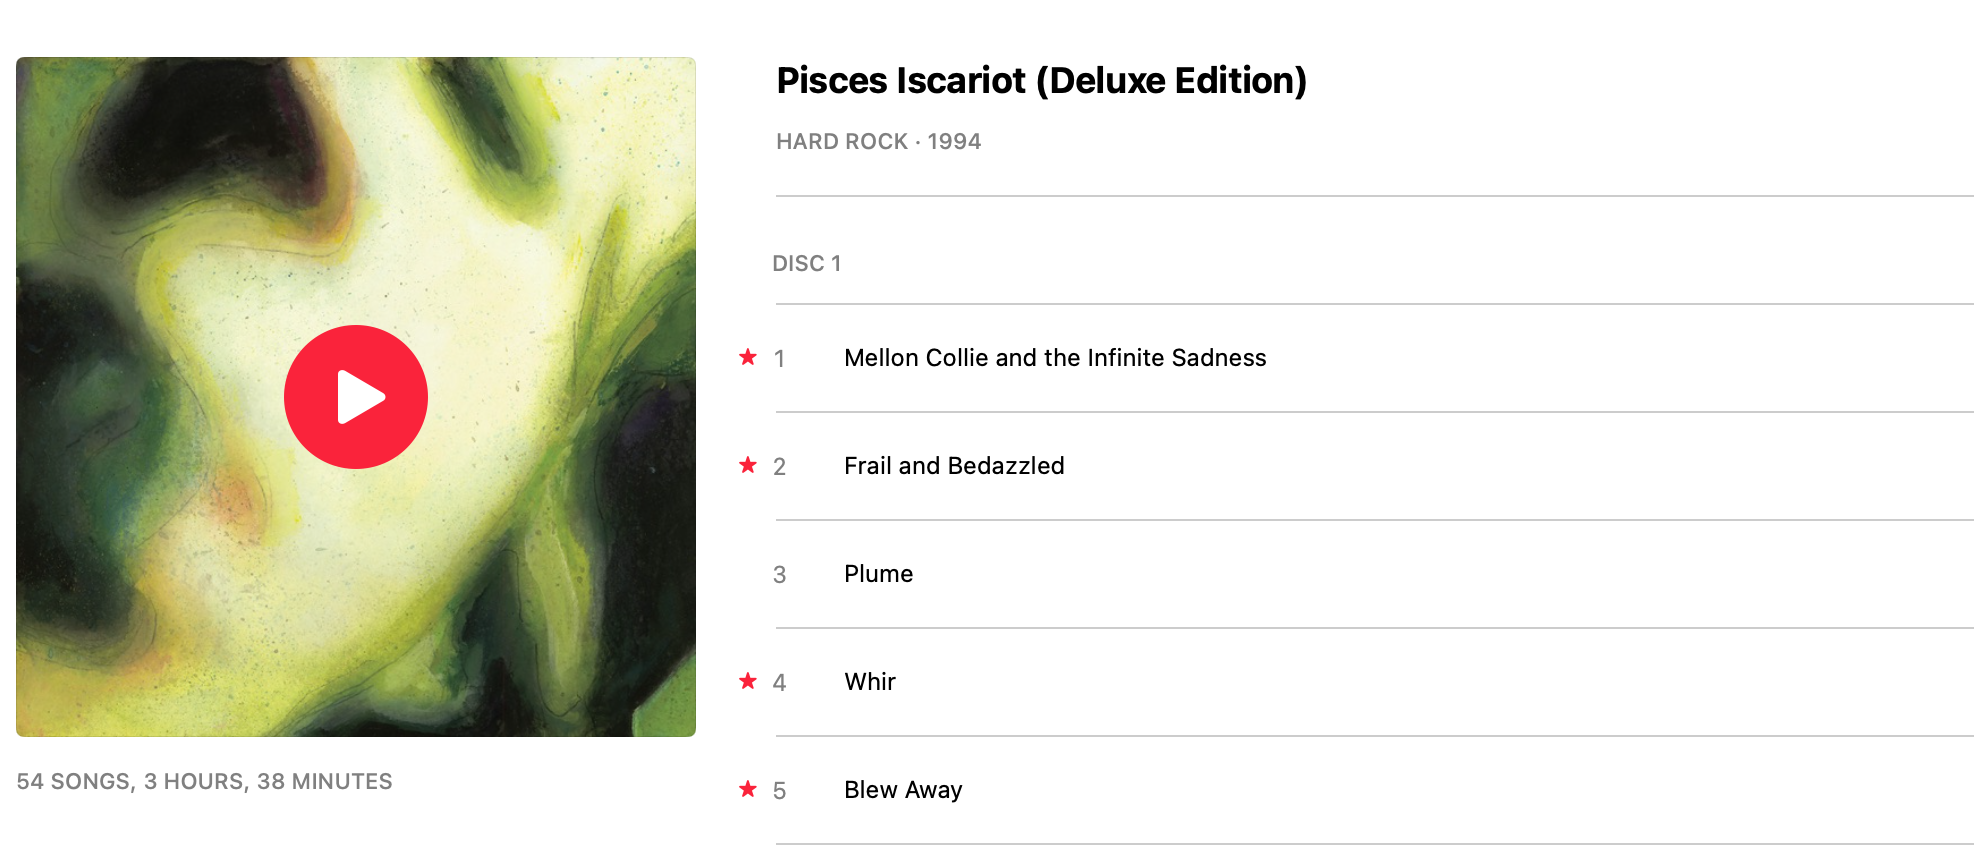Click the popularity star beside Mellon Collie track
This screenshot has width=1974, height=868.
748,357
